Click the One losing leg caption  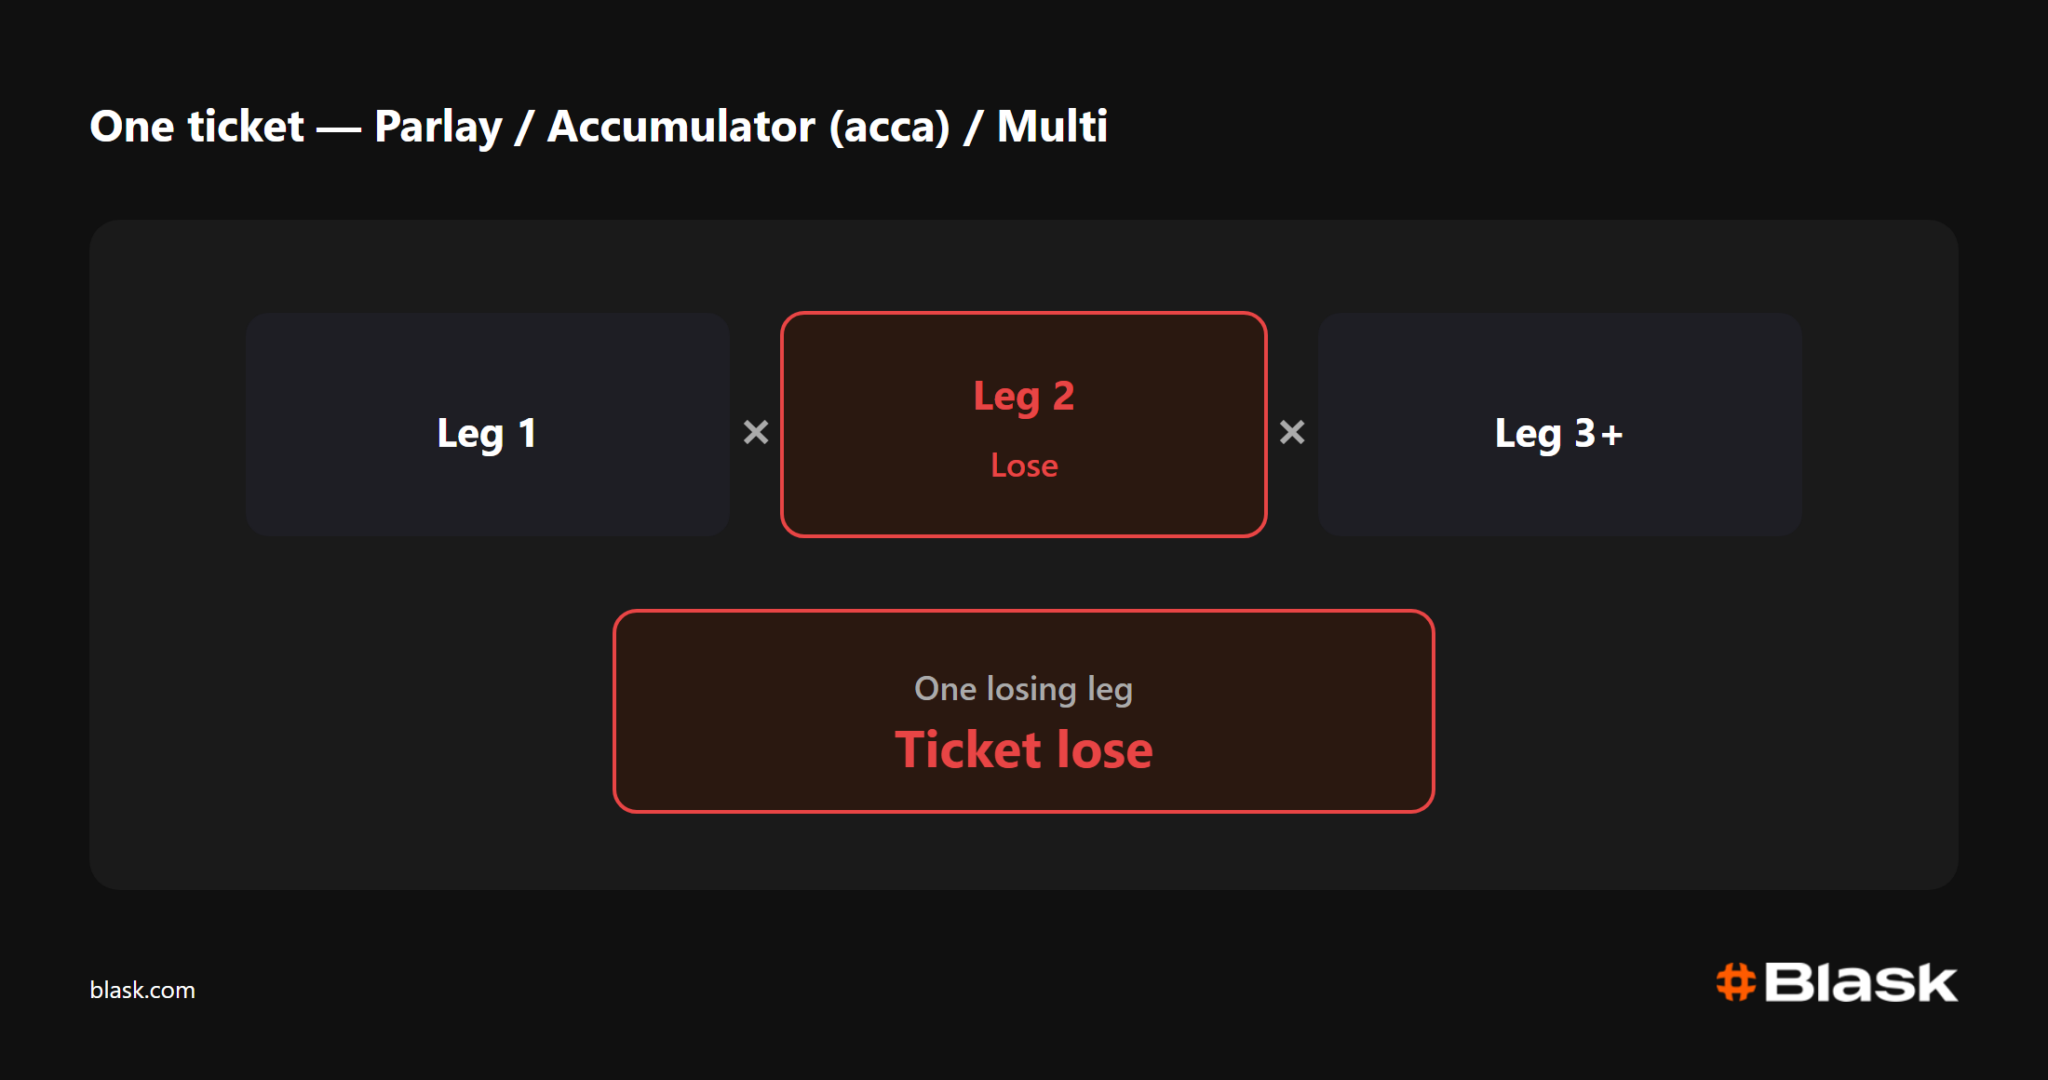1024,689
